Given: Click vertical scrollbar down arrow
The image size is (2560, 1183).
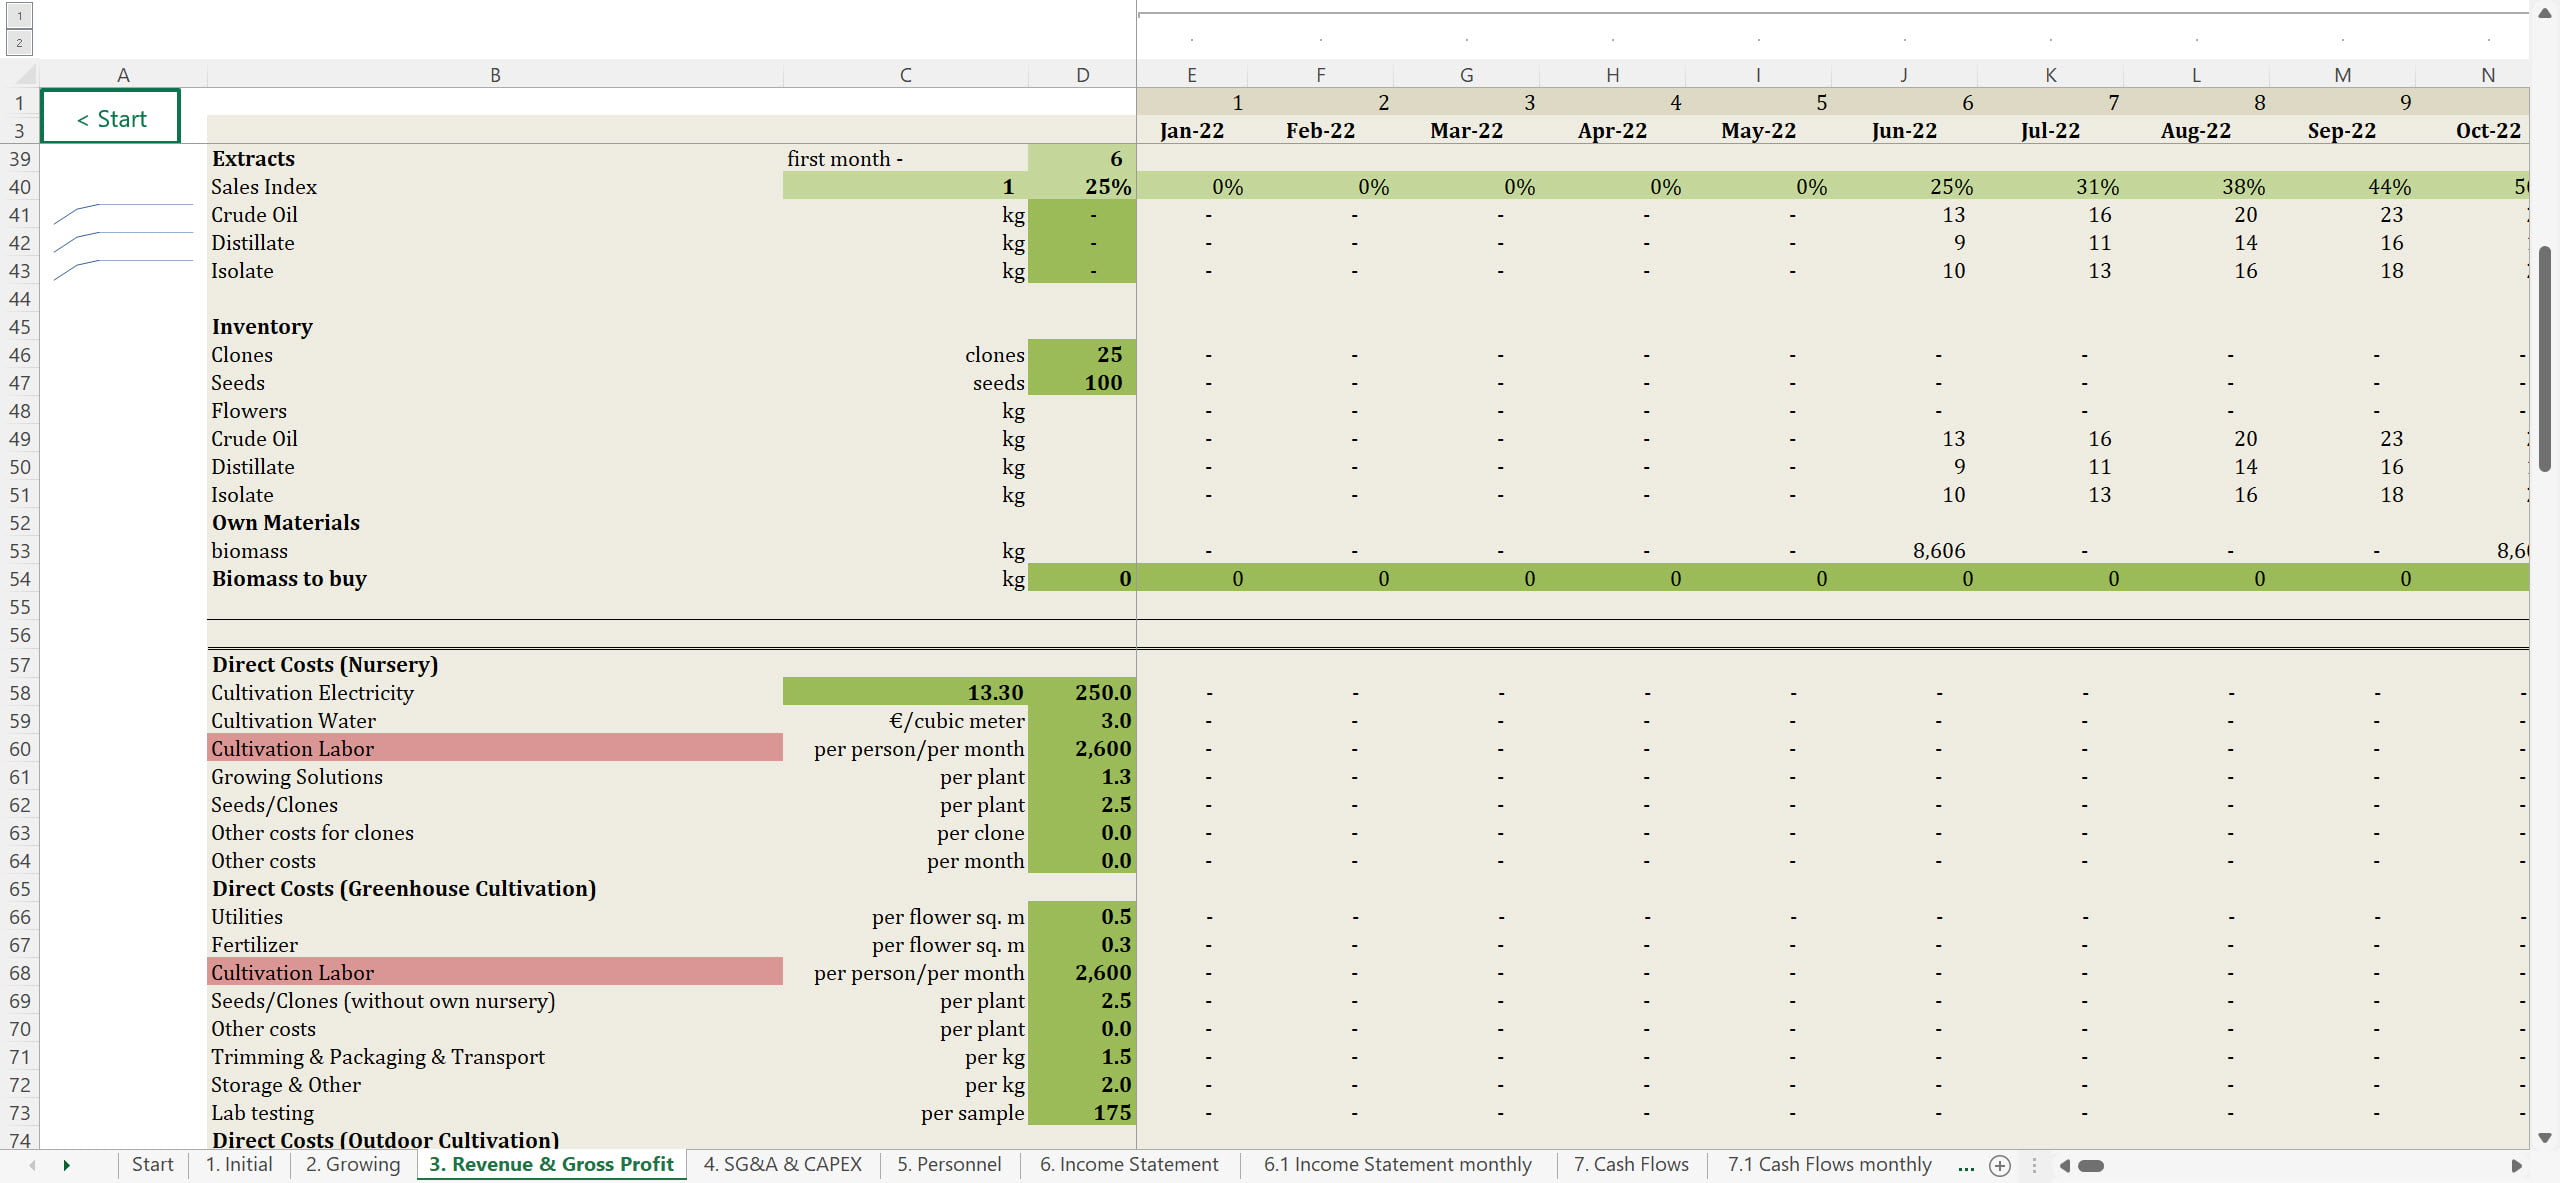Looking at the screenshot, I should point(2545,1138).
